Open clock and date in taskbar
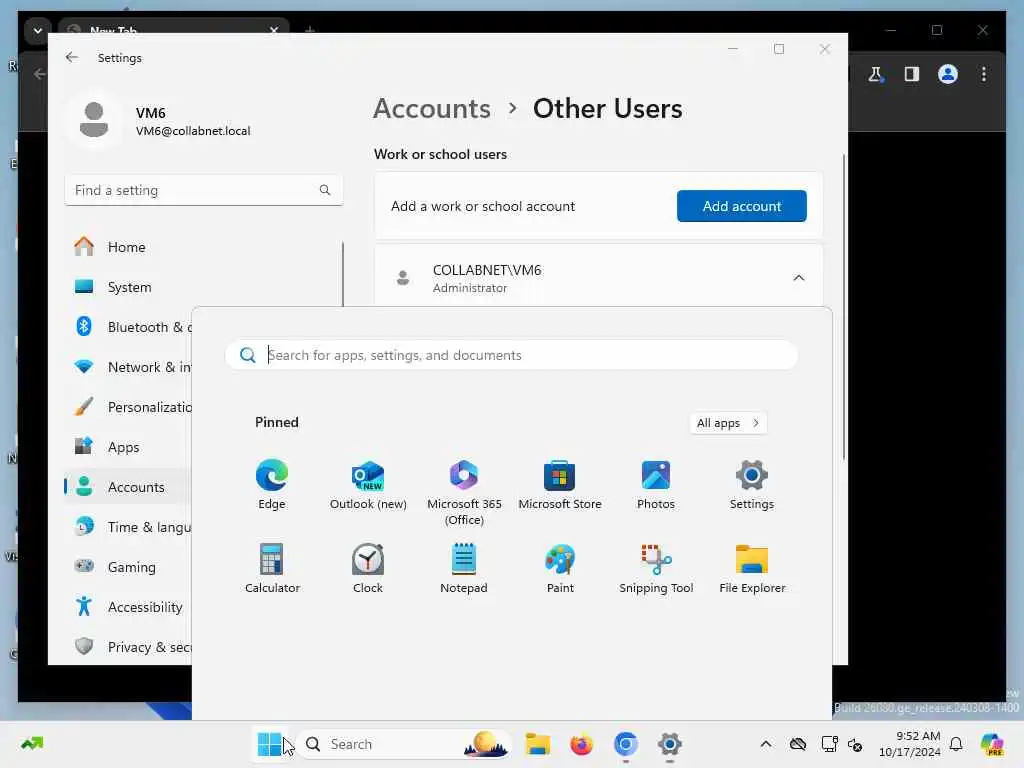The width and height of the screenshot is (1024, 768). pyautogui.click(x=910, y=744)
